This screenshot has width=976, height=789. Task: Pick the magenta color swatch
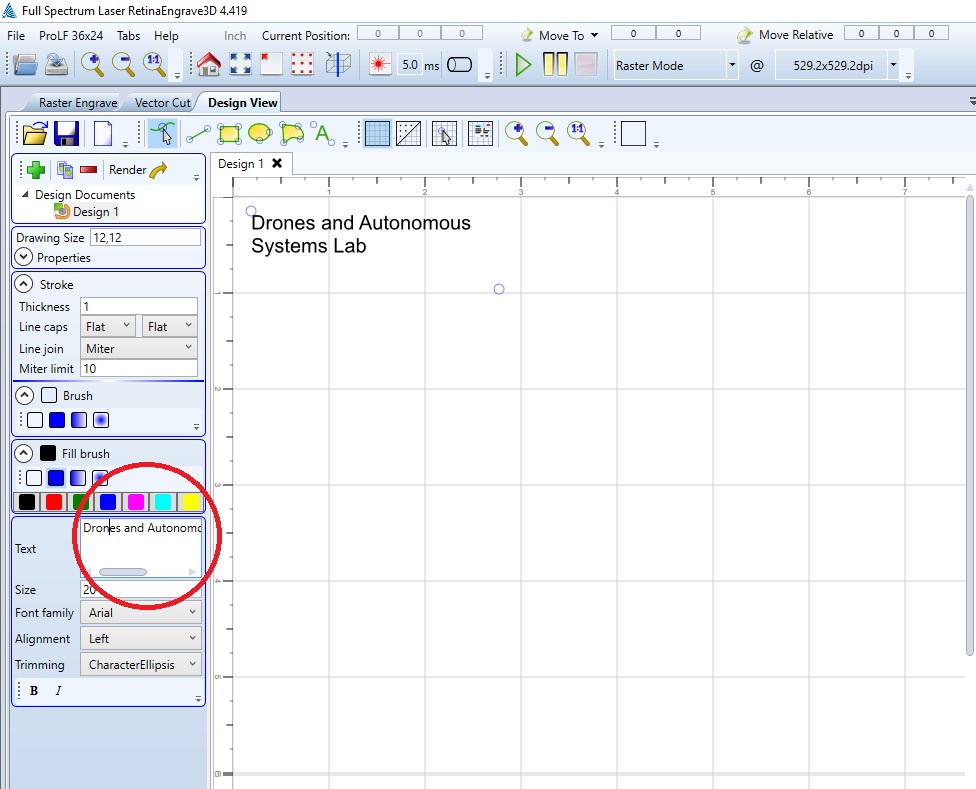pyautogui.click(x=136, y=502)
